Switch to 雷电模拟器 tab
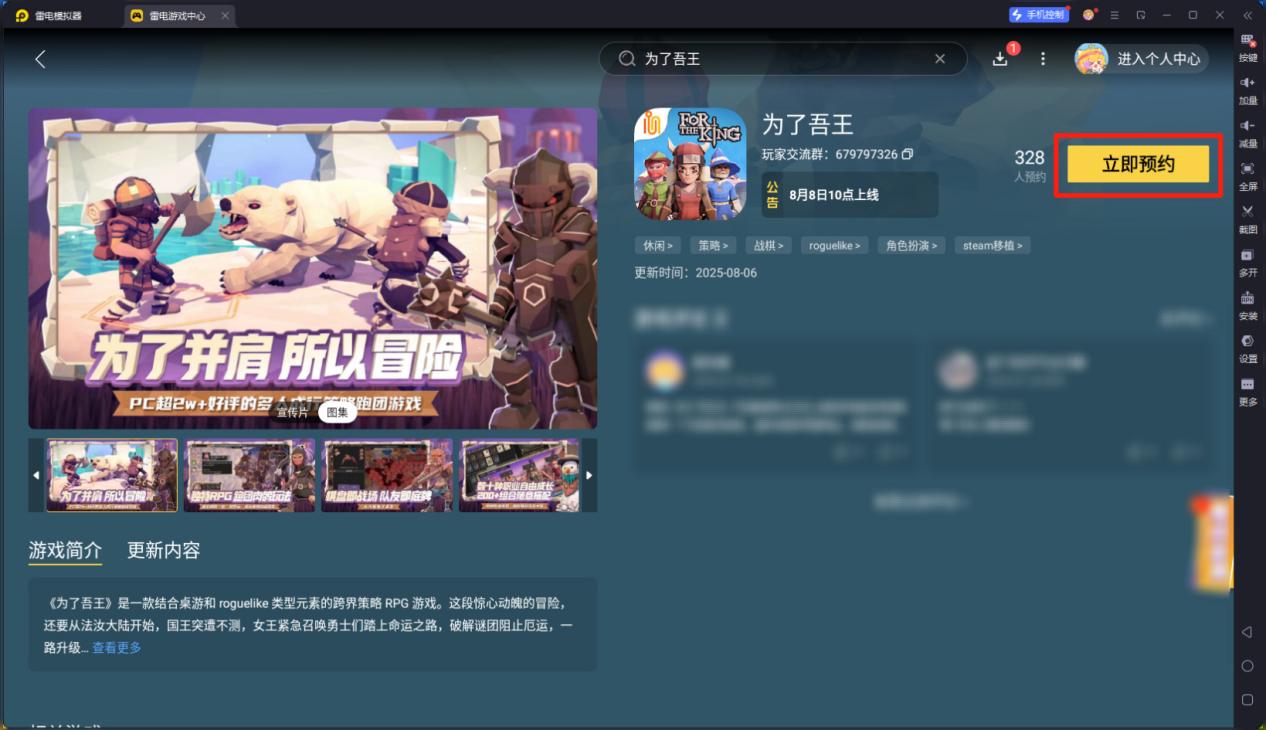The width and height of the screenshot is (1266, 730). coord(49,16)
